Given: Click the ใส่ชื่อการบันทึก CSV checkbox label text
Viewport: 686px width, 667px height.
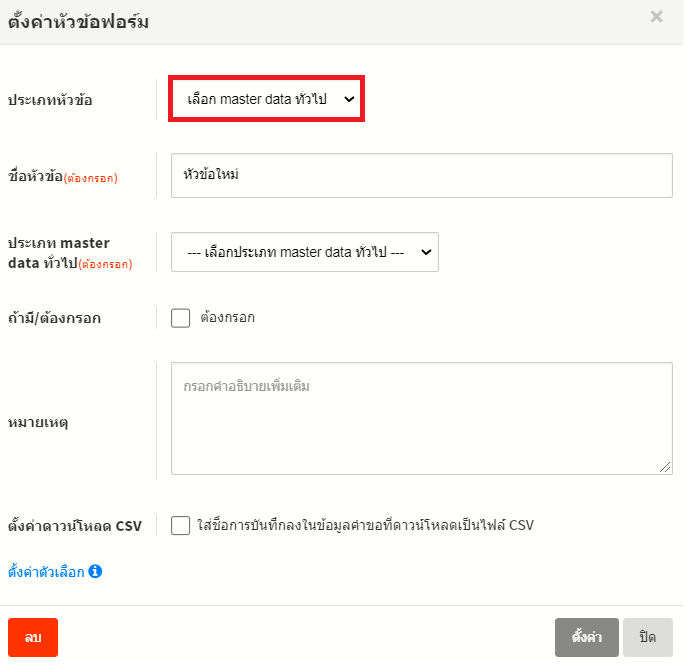Looking at the screenshot, I should click(x=366, y=525).
